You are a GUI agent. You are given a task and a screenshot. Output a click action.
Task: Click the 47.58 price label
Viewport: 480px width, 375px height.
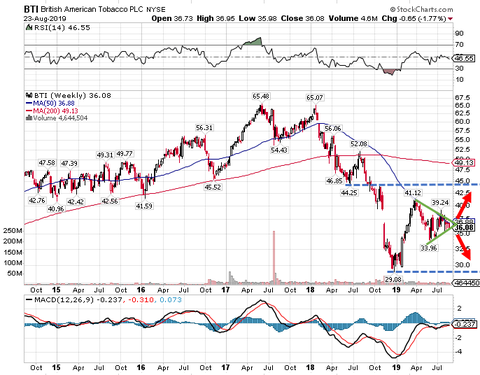(47, 163)
